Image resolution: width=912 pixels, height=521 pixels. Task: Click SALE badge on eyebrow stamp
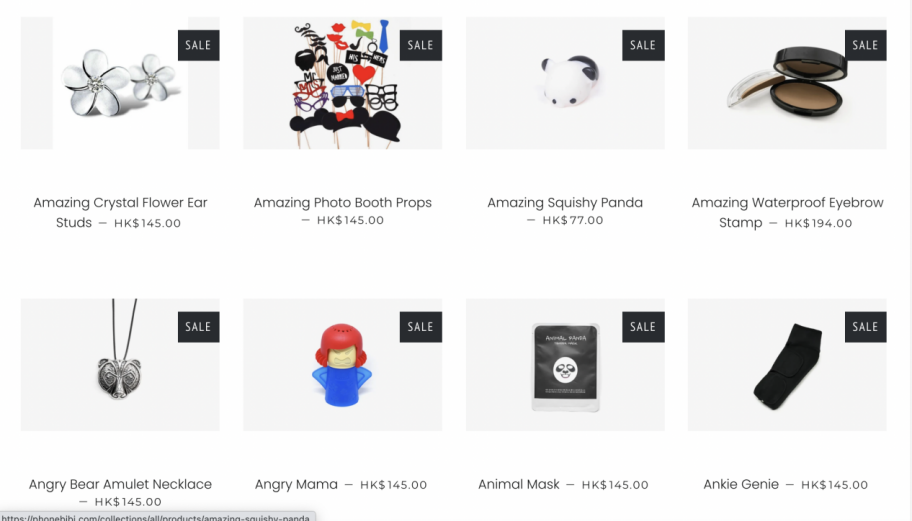(865, 45)
